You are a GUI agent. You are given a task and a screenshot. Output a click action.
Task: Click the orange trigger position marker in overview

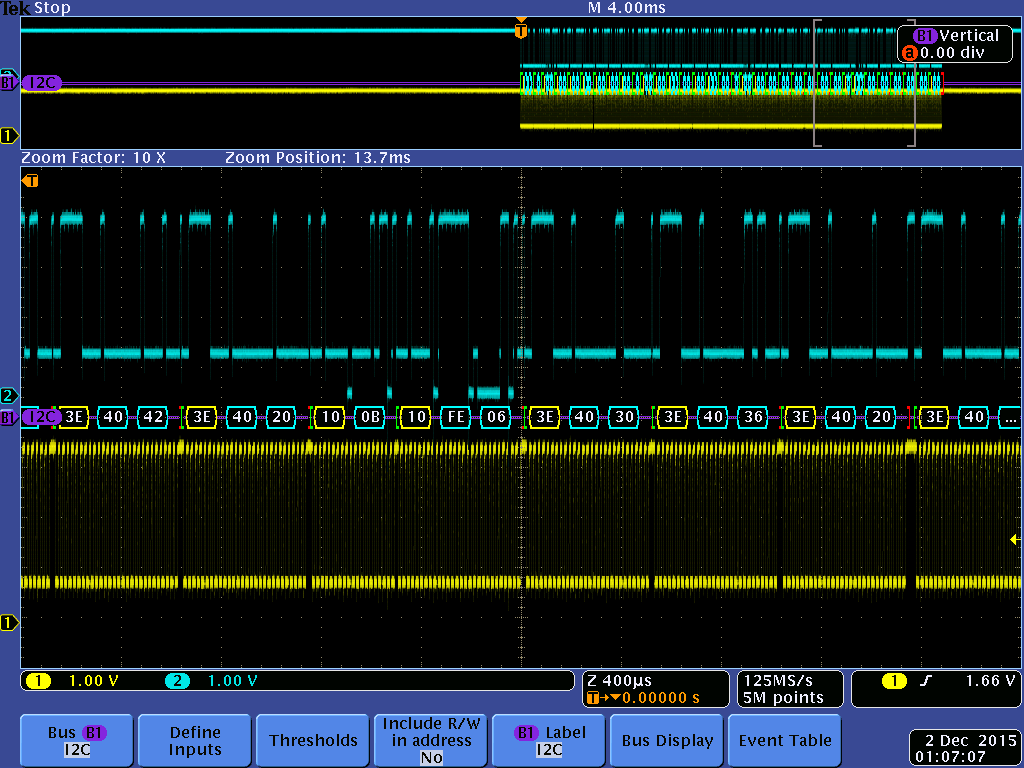pos(520,30)
